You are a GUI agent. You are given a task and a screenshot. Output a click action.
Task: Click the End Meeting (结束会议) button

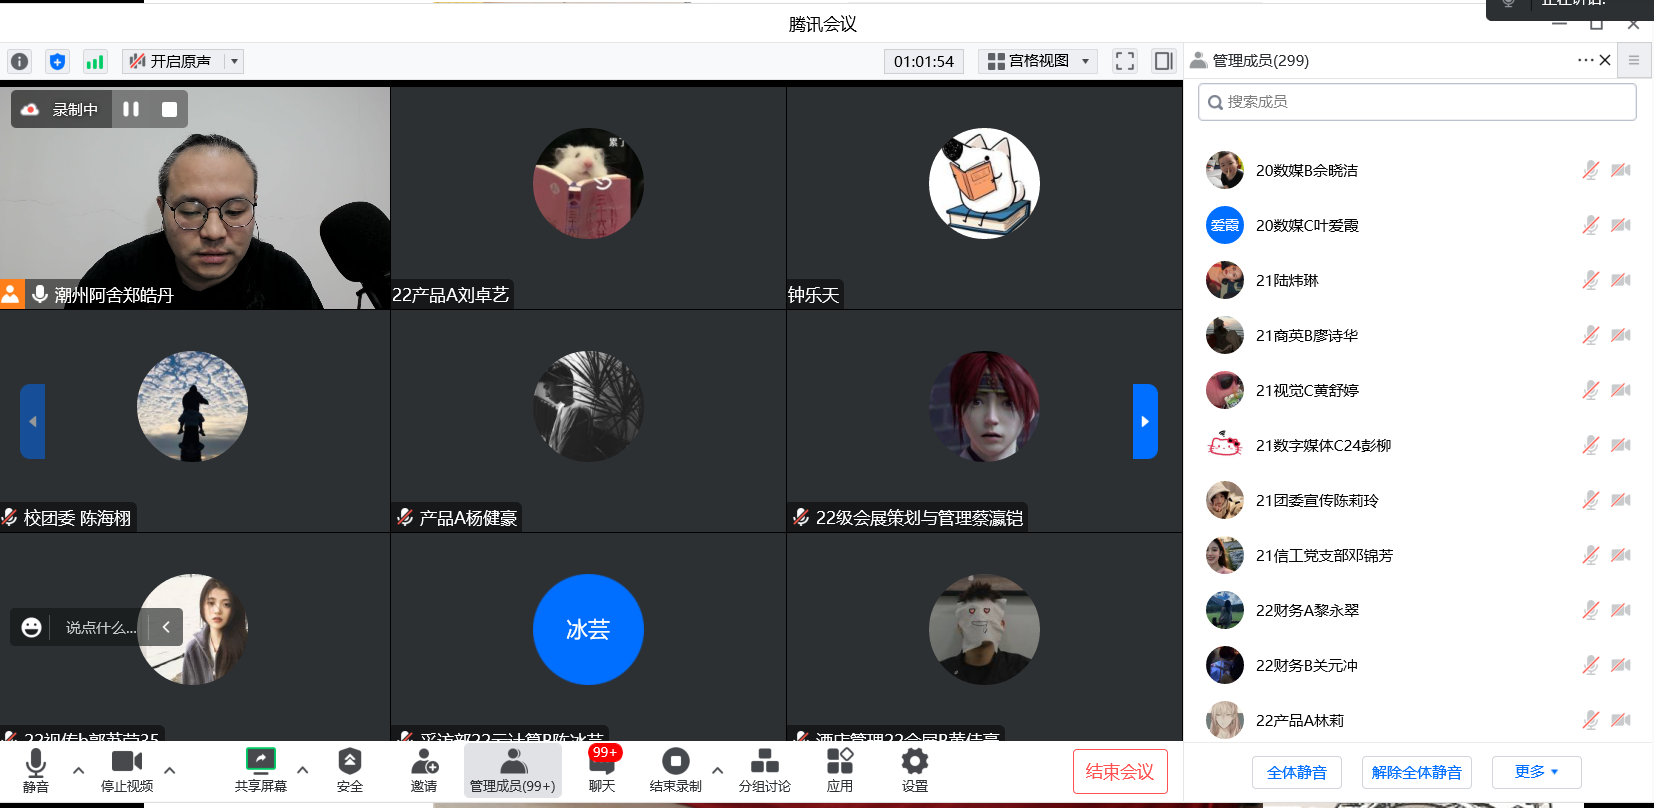pyautogui.click(x=1119, y=772)
